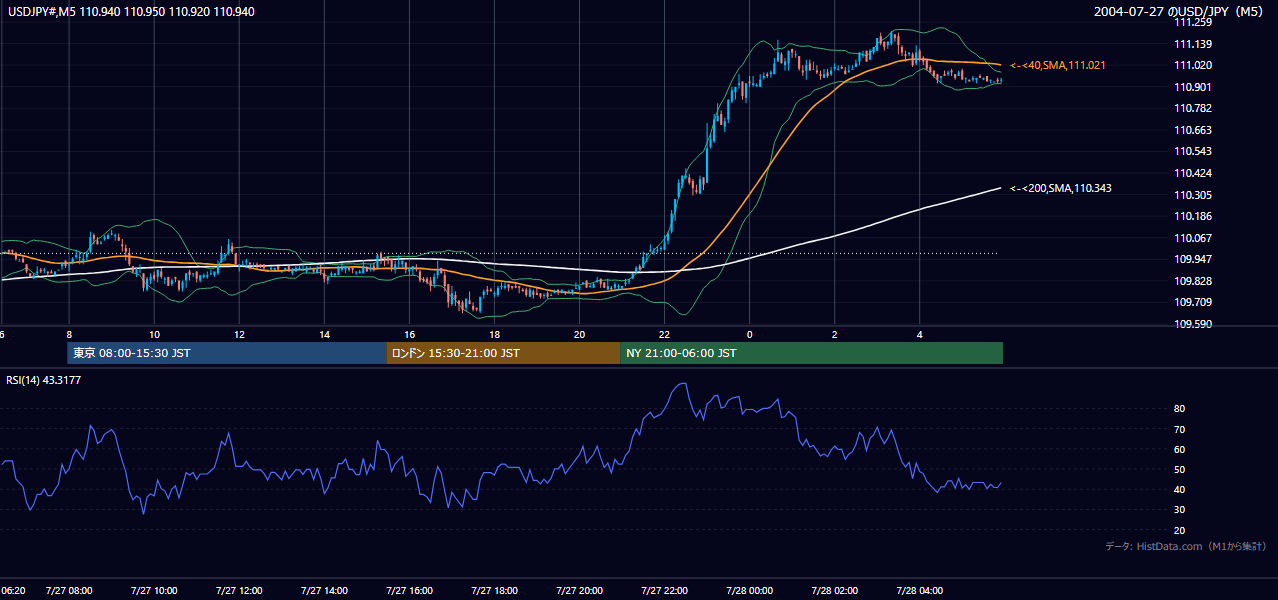1278x600 pixels.
Task: Click the 7/28 02:00 time axis label
Action: coord(835,591)
